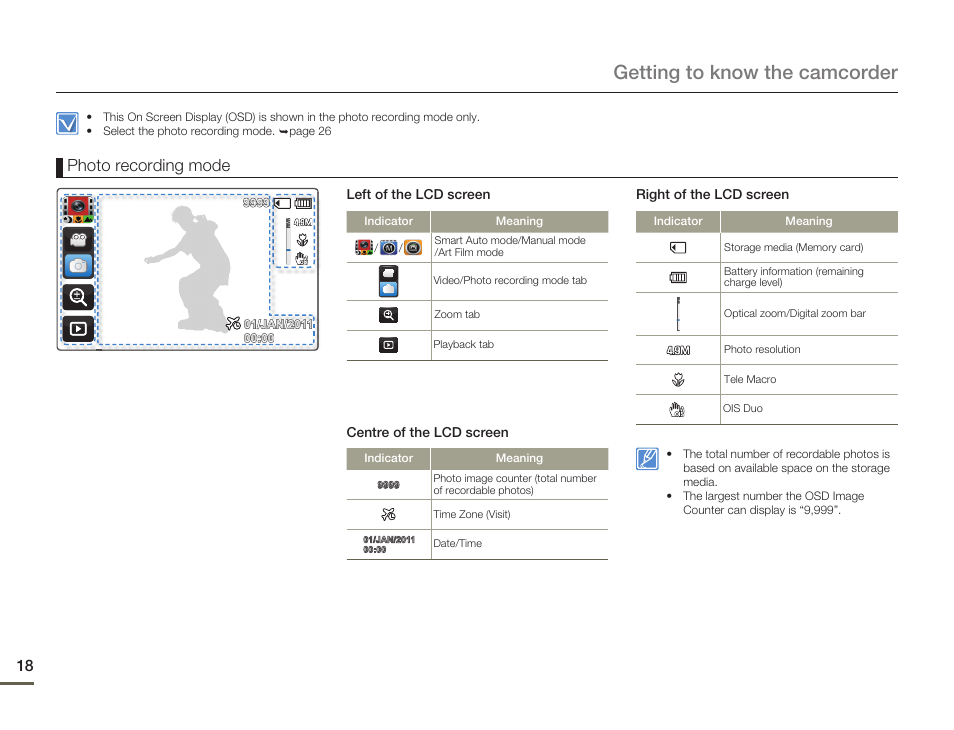Click the Art Film mode icon in the Left table
The height and width of the screenshot is (730, 954).
coord(413,247)
